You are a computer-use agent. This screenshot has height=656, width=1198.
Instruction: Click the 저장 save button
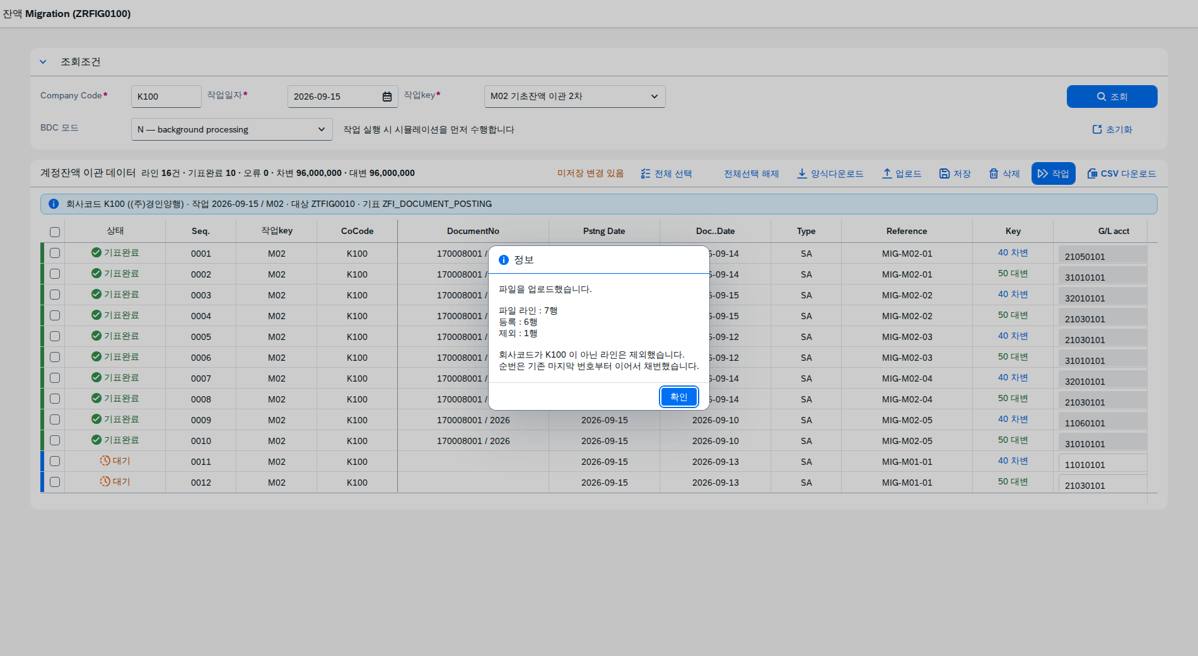(x=955, y=173)
